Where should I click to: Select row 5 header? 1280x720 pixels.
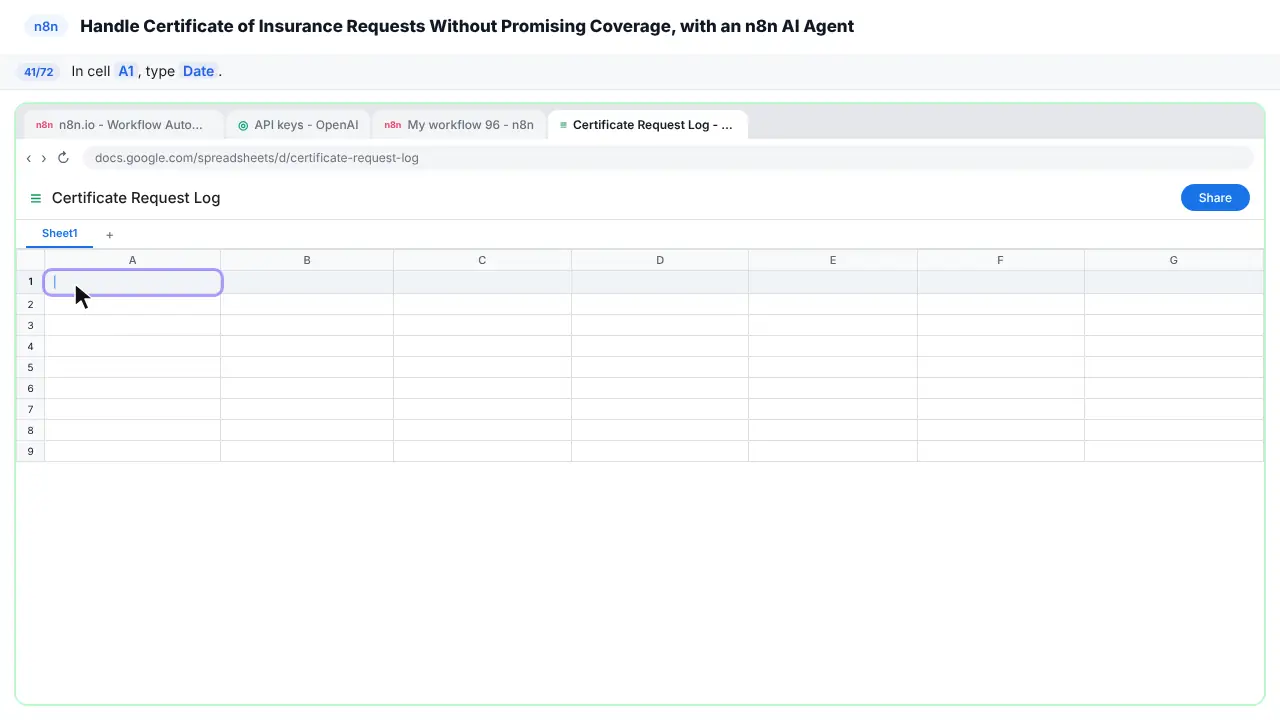coord(31,367)
